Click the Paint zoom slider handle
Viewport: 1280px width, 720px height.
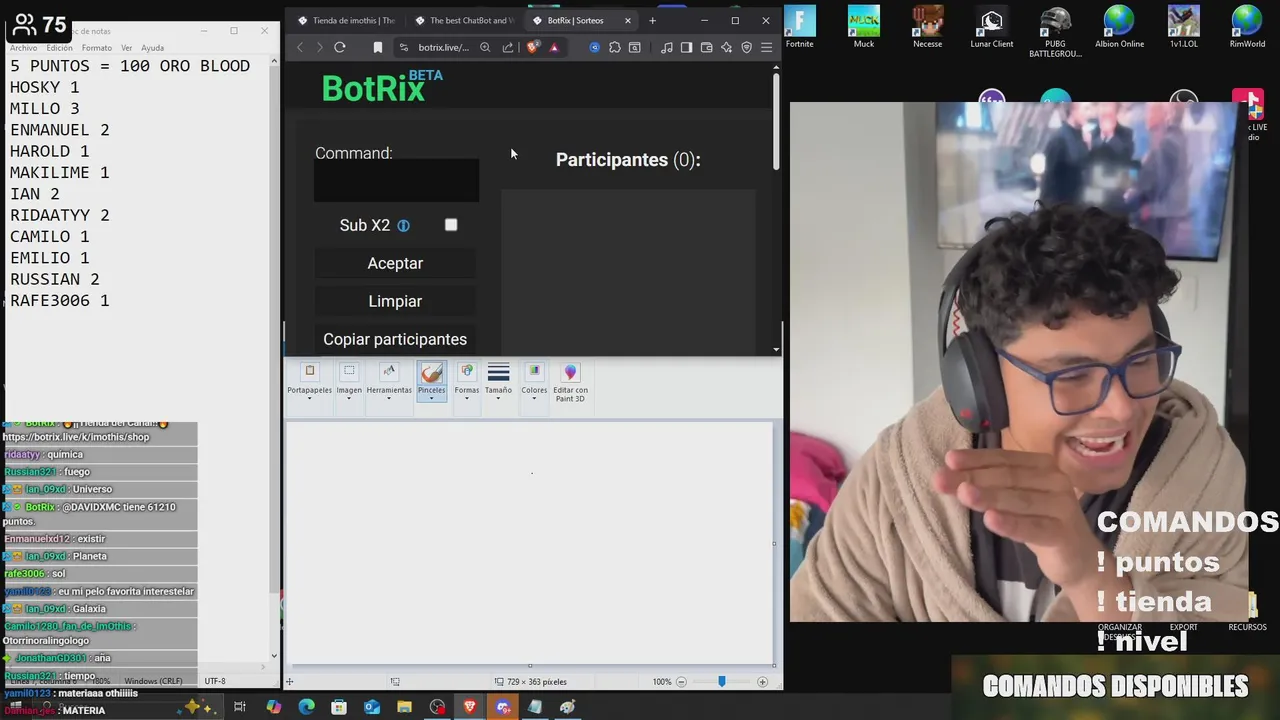(x=721, y=681)
